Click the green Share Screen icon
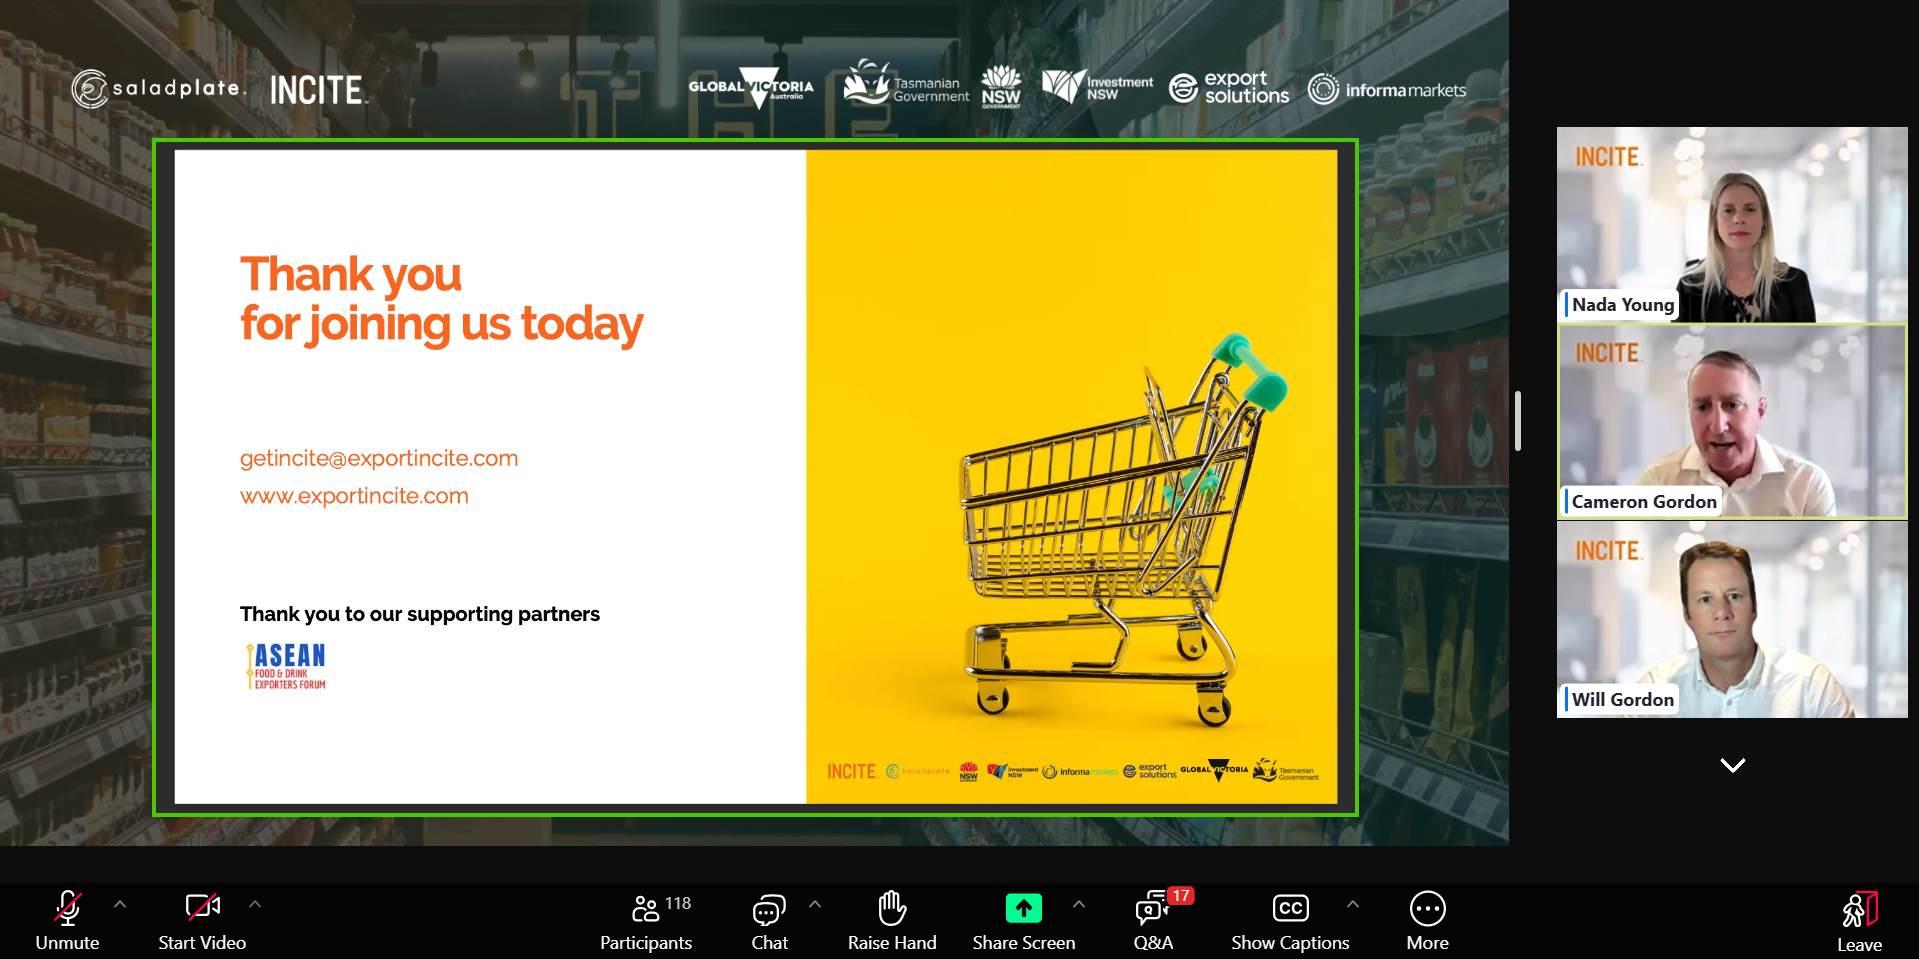Viewport: 1919px width, 959px height. 1023,908
